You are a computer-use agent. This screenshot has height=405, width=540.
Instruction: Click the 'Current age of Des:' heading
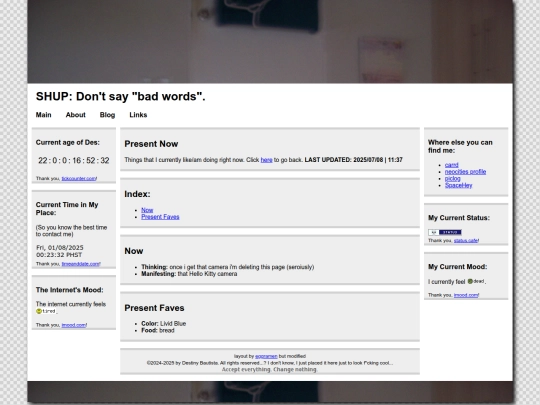pos(68,142)
